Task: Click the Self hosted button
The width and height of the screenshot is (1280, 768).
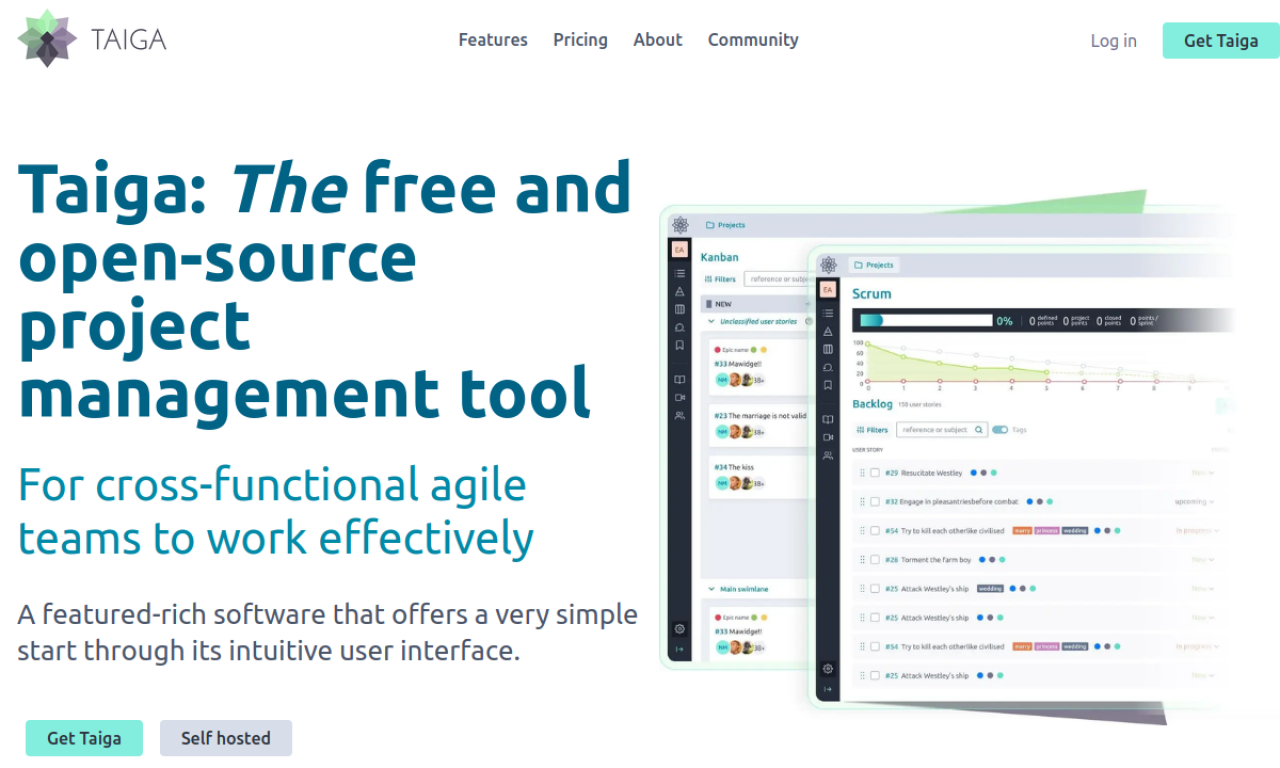Action: [226, 738]
